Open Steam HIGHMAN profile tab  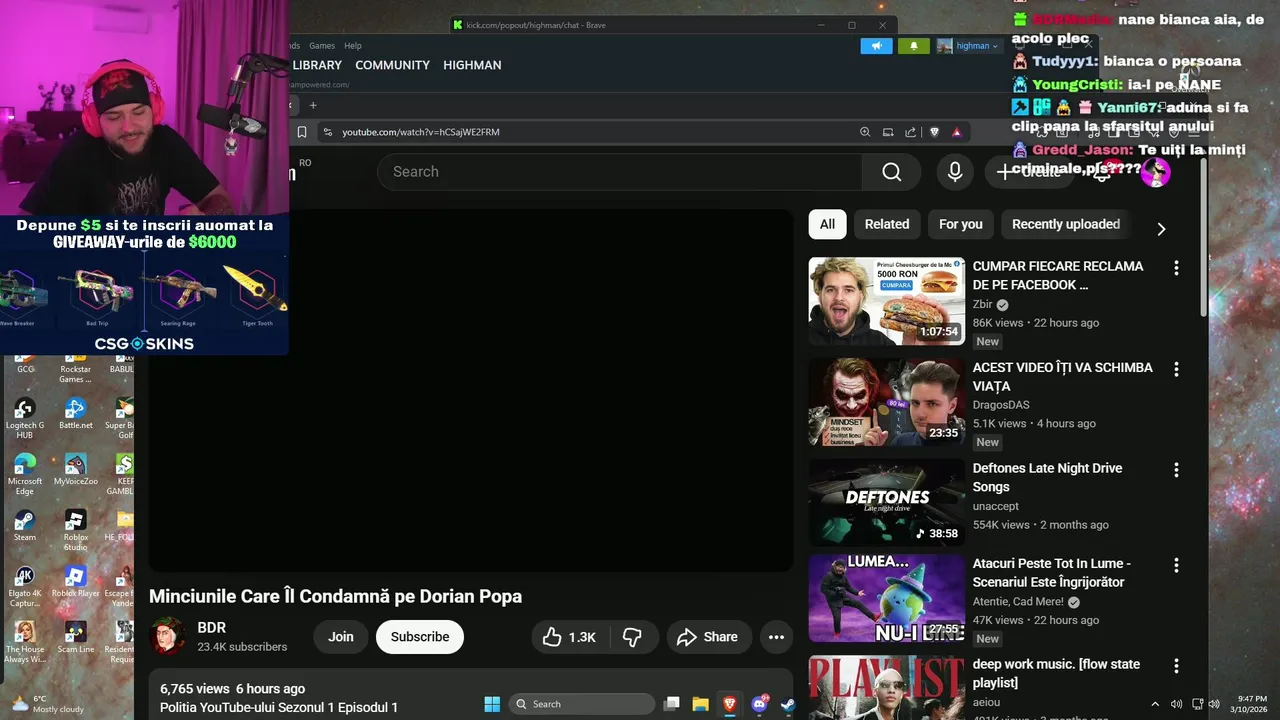tap(472, 65)
